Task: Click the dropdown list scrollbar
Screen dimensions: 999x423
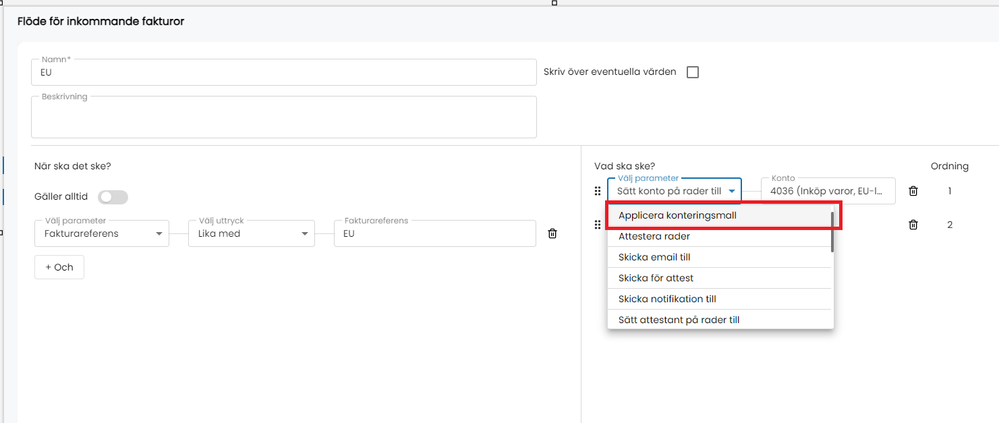Action: 831,232
